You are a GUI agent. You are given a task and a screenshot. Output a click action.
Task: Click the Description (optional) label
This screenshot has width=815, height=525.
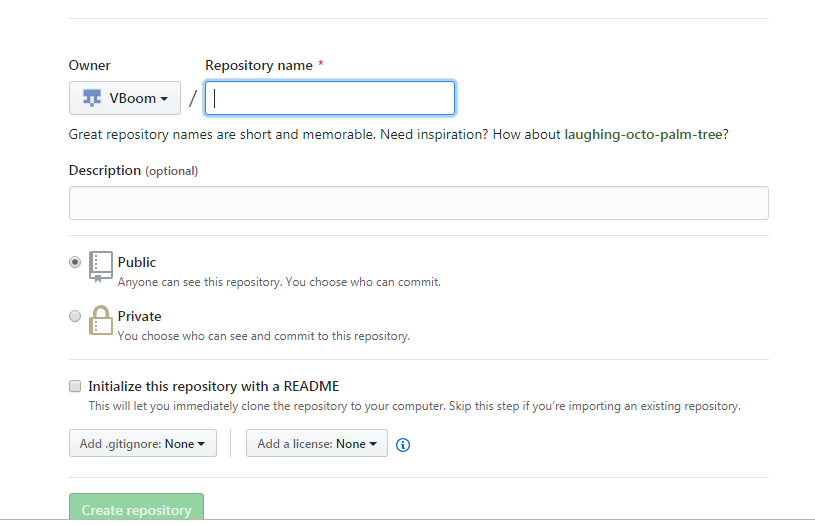coord(133,170)
